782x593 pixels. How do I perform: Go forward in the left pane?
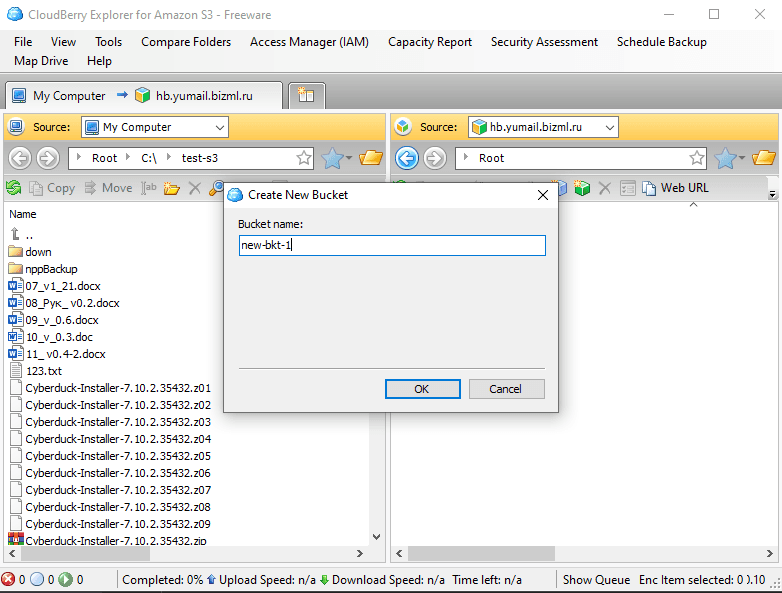click(47, 159)
